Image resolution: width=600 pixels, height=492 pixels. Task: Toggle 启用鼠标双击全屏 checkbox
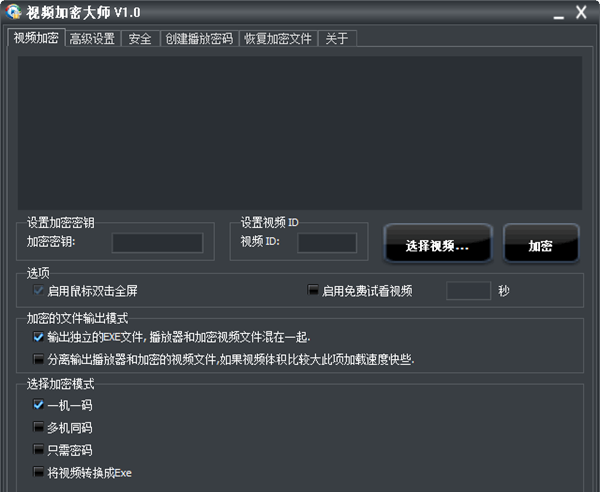click(x=38, y=290)
